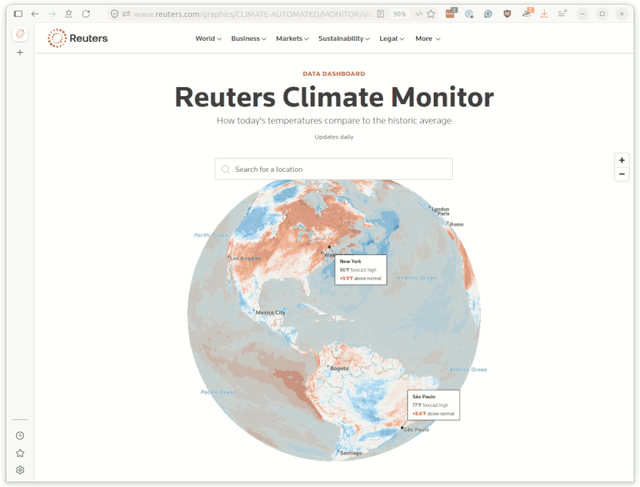Open the blue globe extension icon
Screen dimensions: 640x487
click(x=469, y=14)
